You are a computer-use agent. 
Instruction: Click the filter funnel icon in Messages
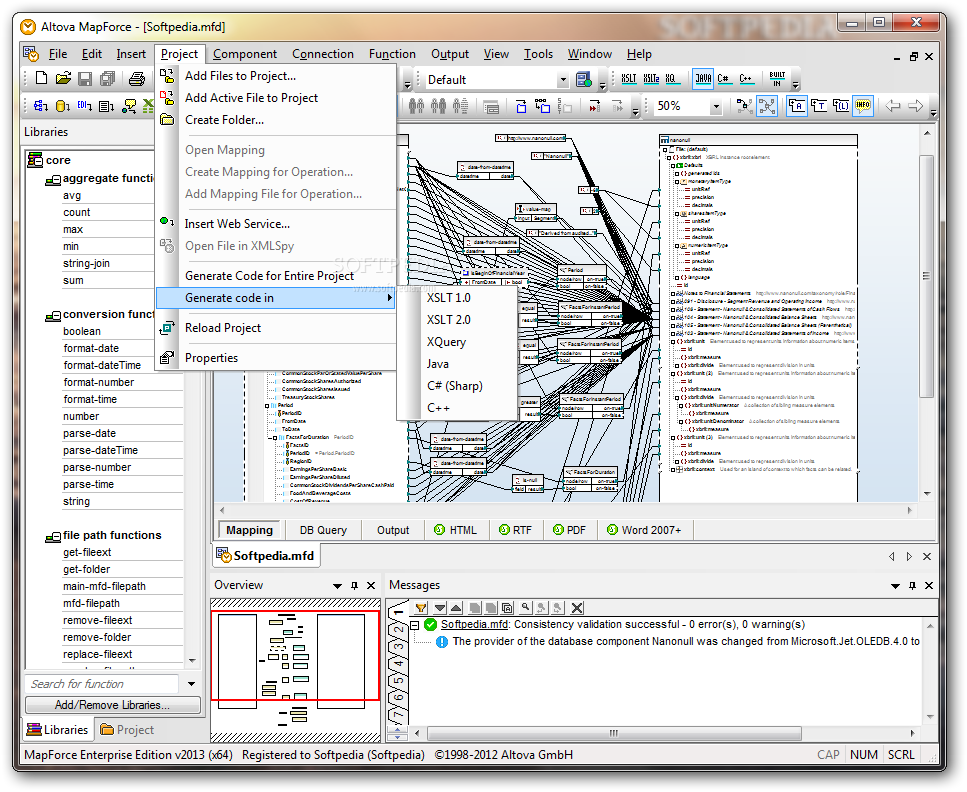click(x=421, y=608)
